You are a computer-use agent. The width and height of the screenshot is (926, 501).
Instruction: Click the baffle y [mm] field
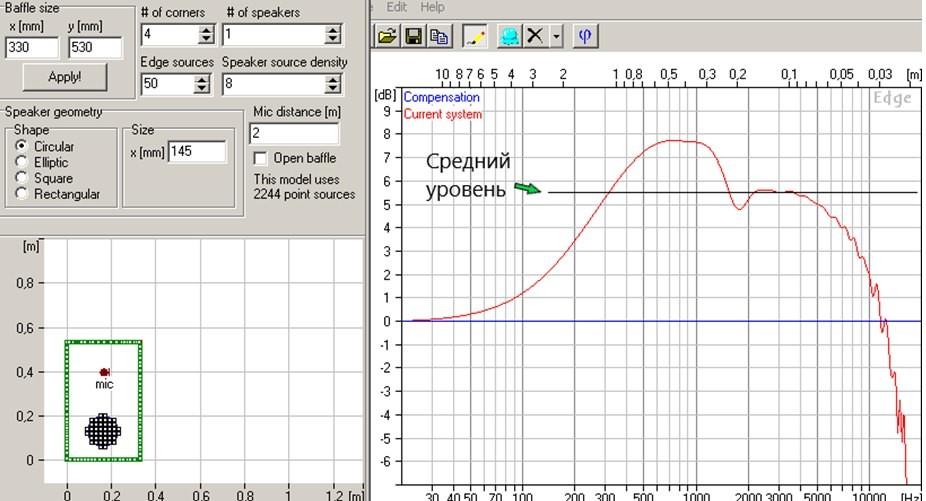tap(95, 47)
